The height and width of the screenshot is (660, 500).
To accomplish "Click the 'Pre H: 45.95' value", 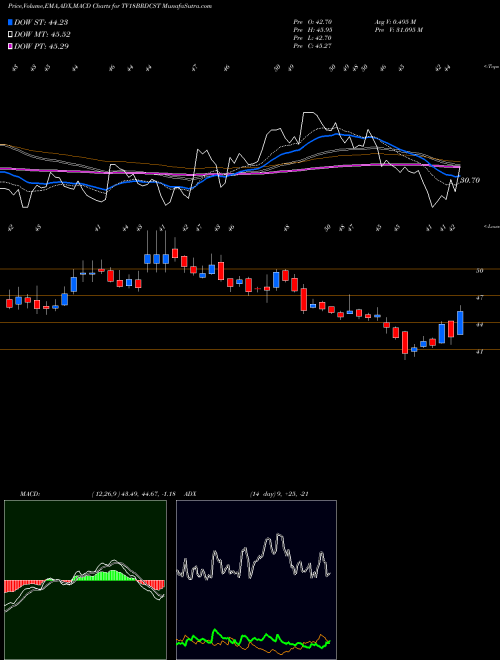I will coord(313,30).
